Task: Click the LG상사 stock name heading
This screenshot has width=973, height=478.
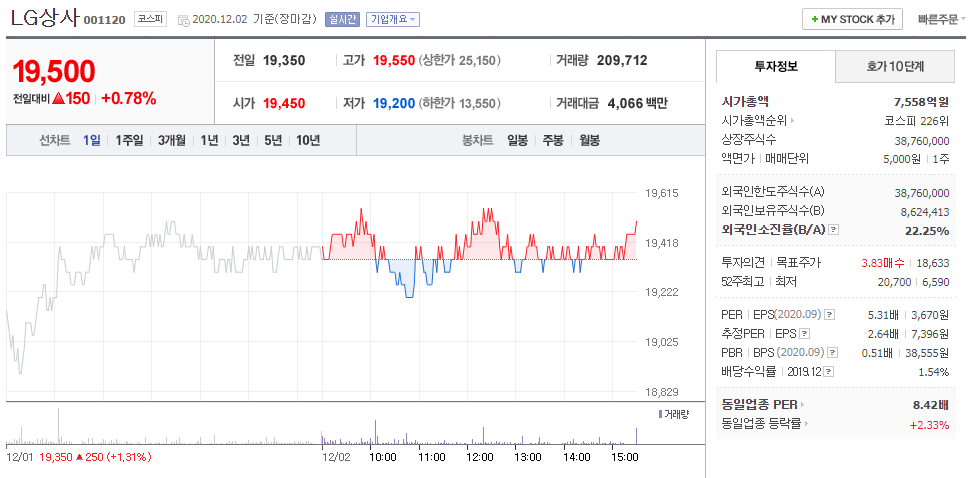Action: tap(45, 18)
